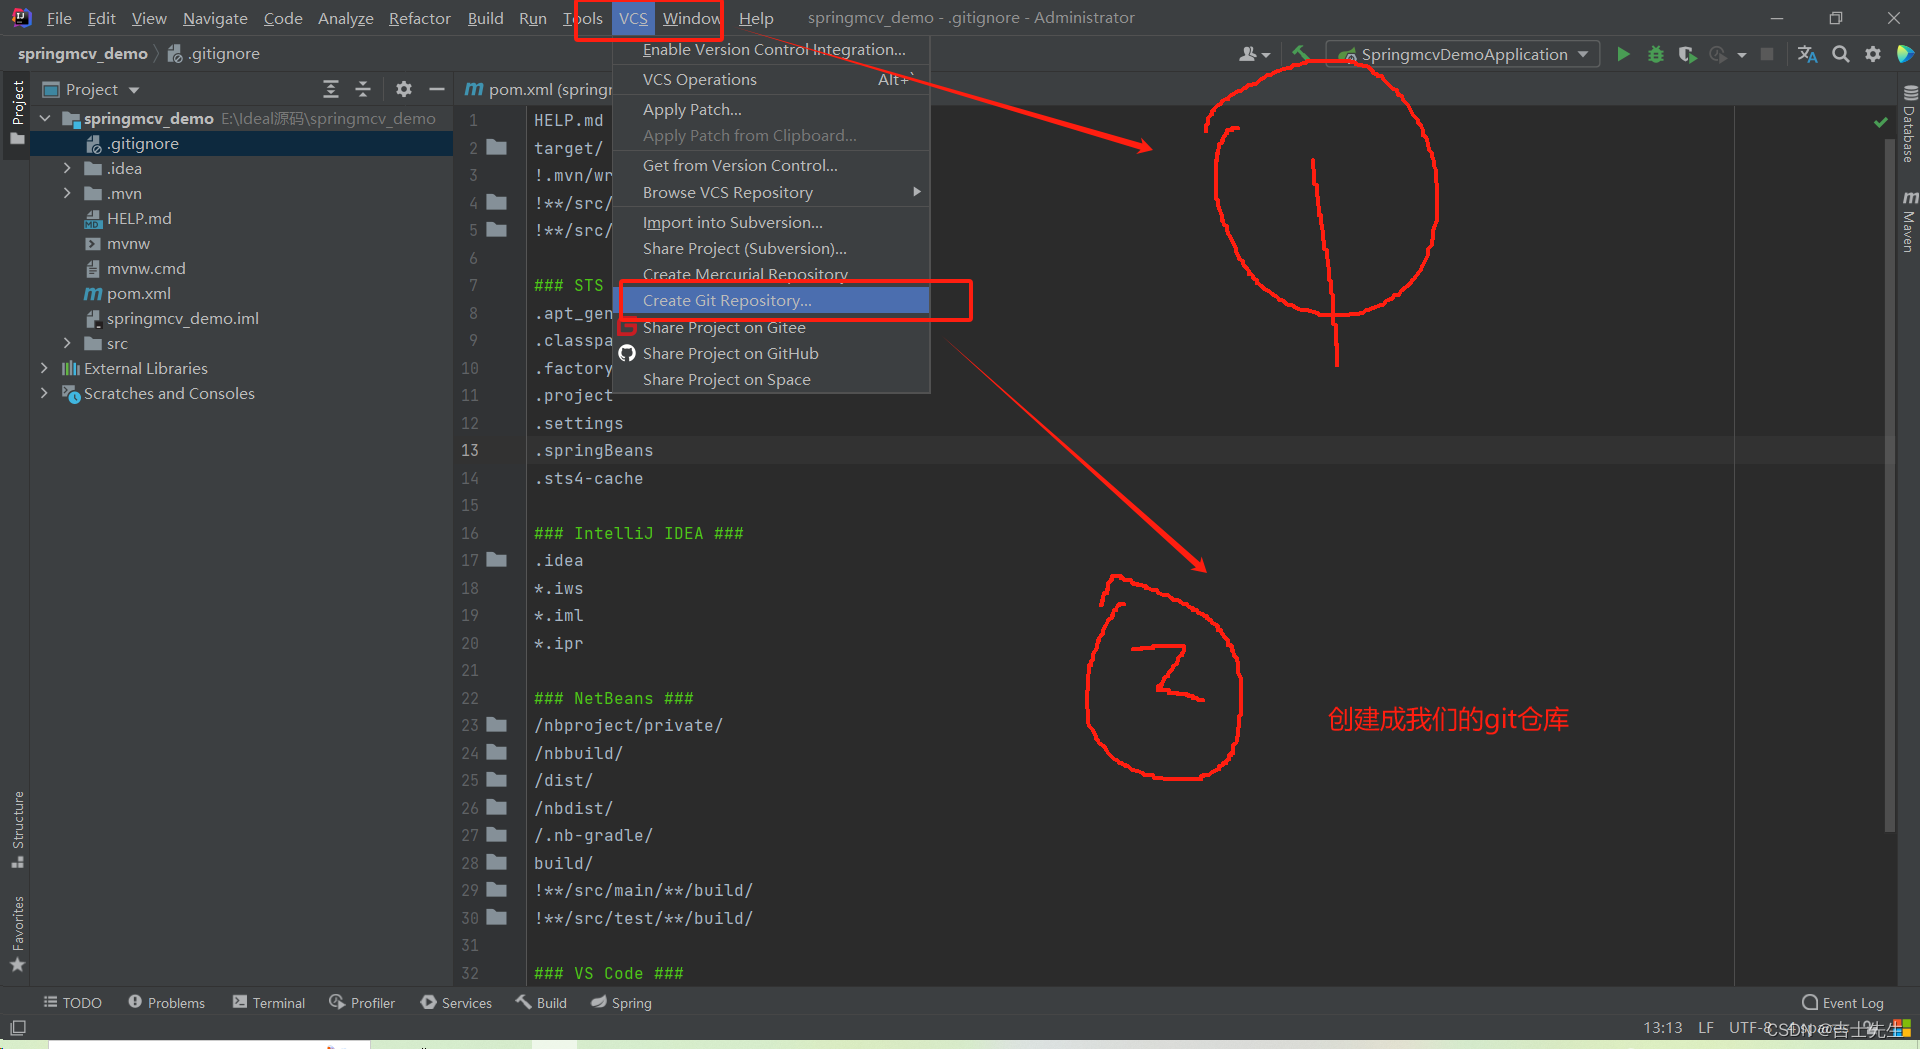Open the TODO tool window

[72, 1003]
